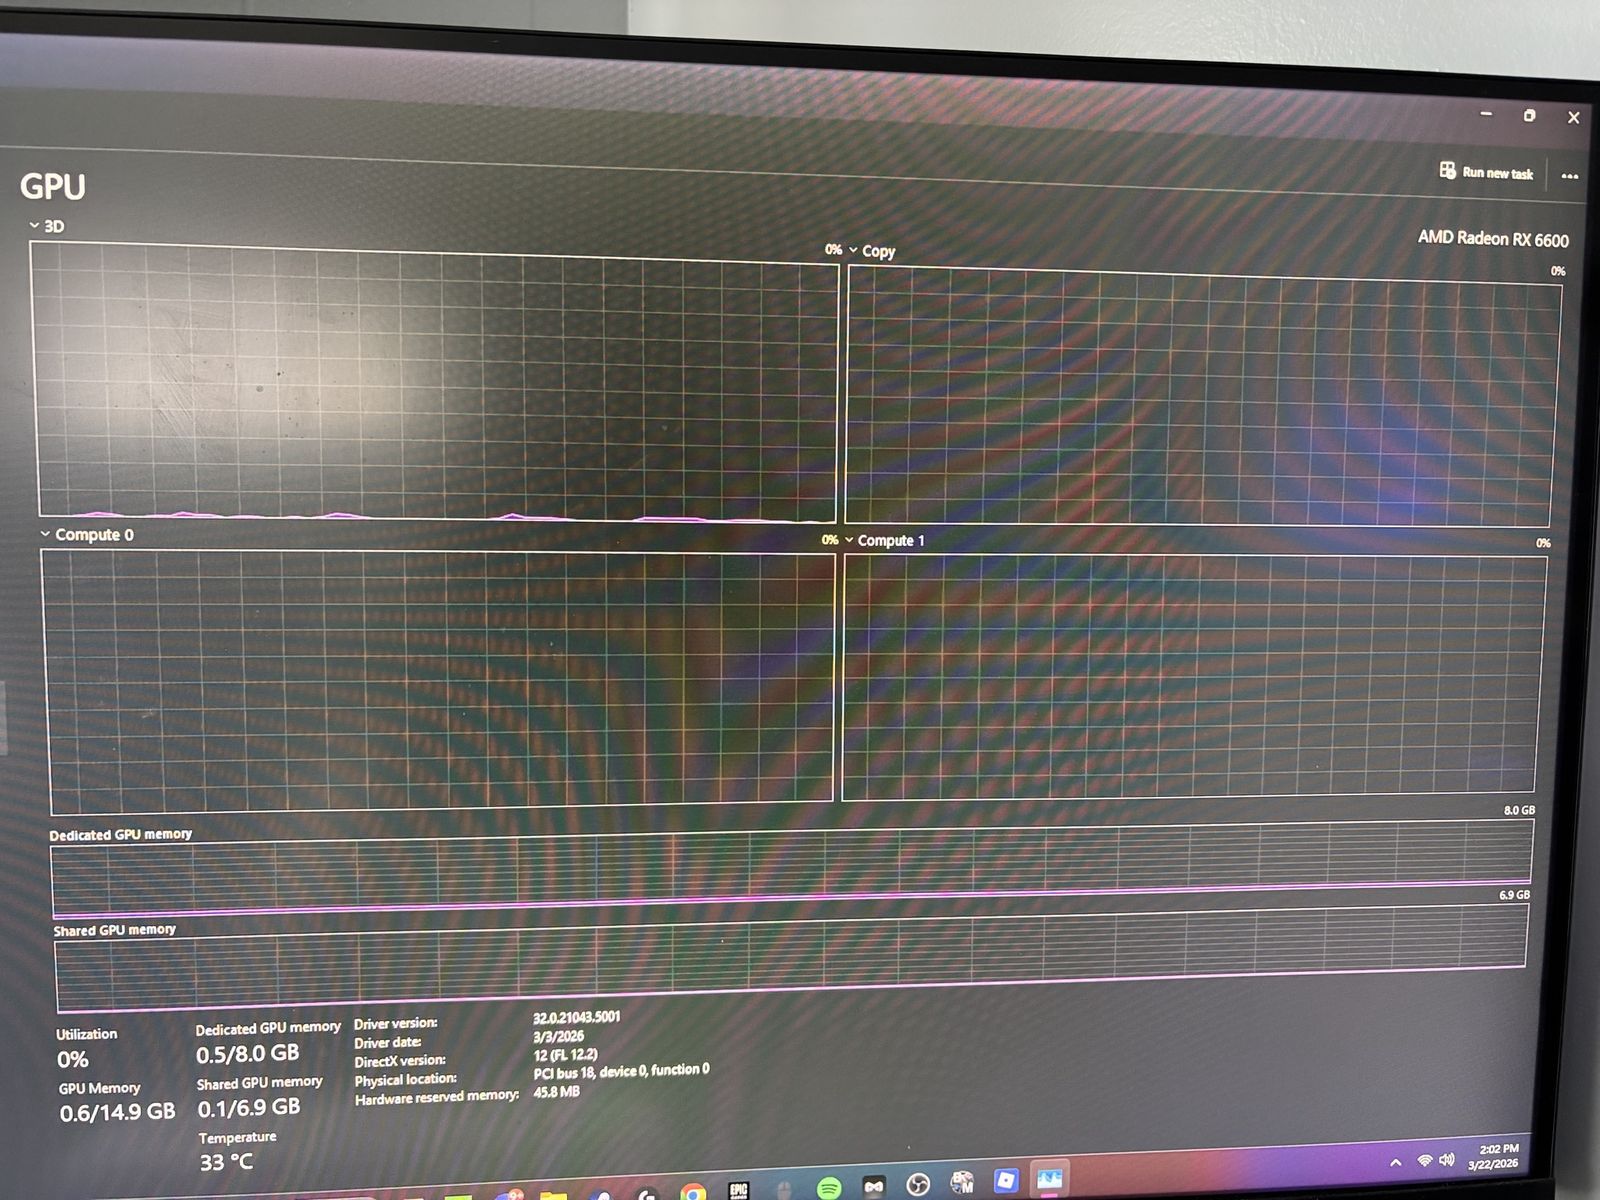Show hidden system tray icons

(x=1395, y=1162)
